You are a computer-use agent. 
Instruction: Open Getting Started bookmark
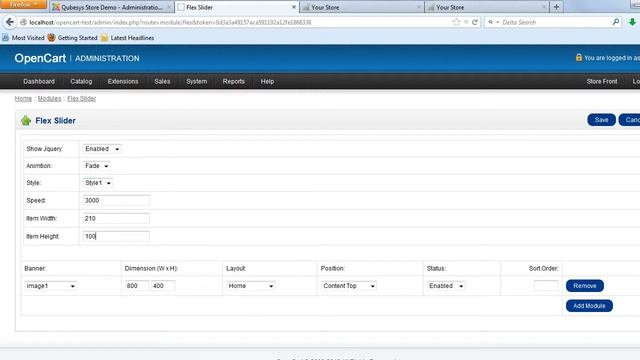coord(72,38)
